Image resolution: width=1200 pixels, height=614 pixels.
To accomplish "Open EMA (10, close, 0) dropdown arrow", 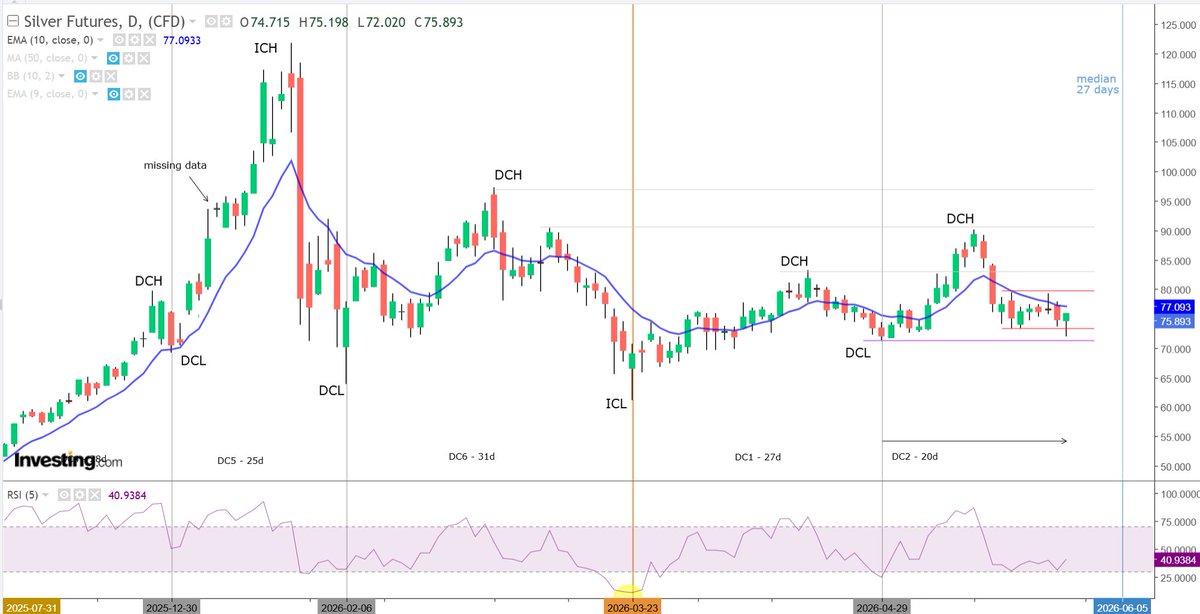I will 100,41.
